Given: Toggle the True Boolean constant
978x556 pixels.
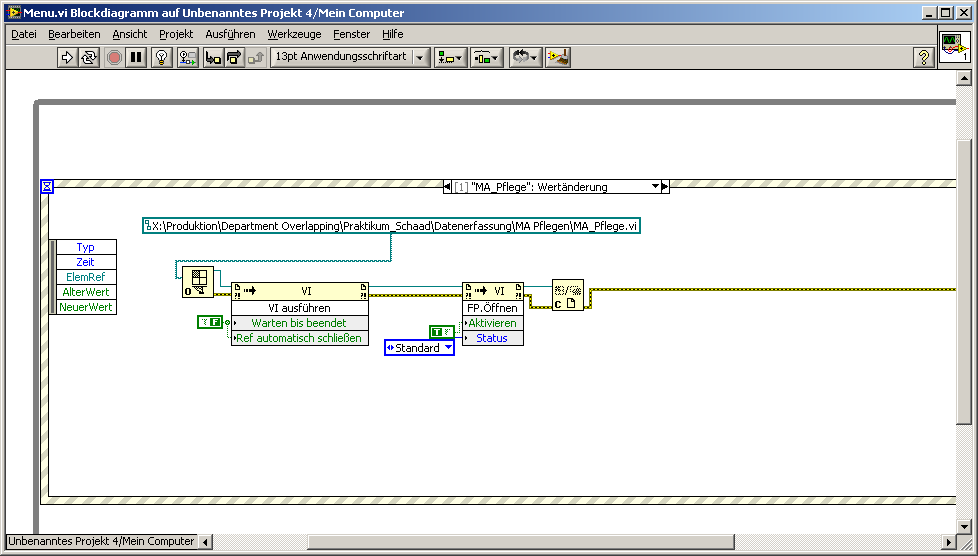Looking at the screenshot, I should click(442, 332).
